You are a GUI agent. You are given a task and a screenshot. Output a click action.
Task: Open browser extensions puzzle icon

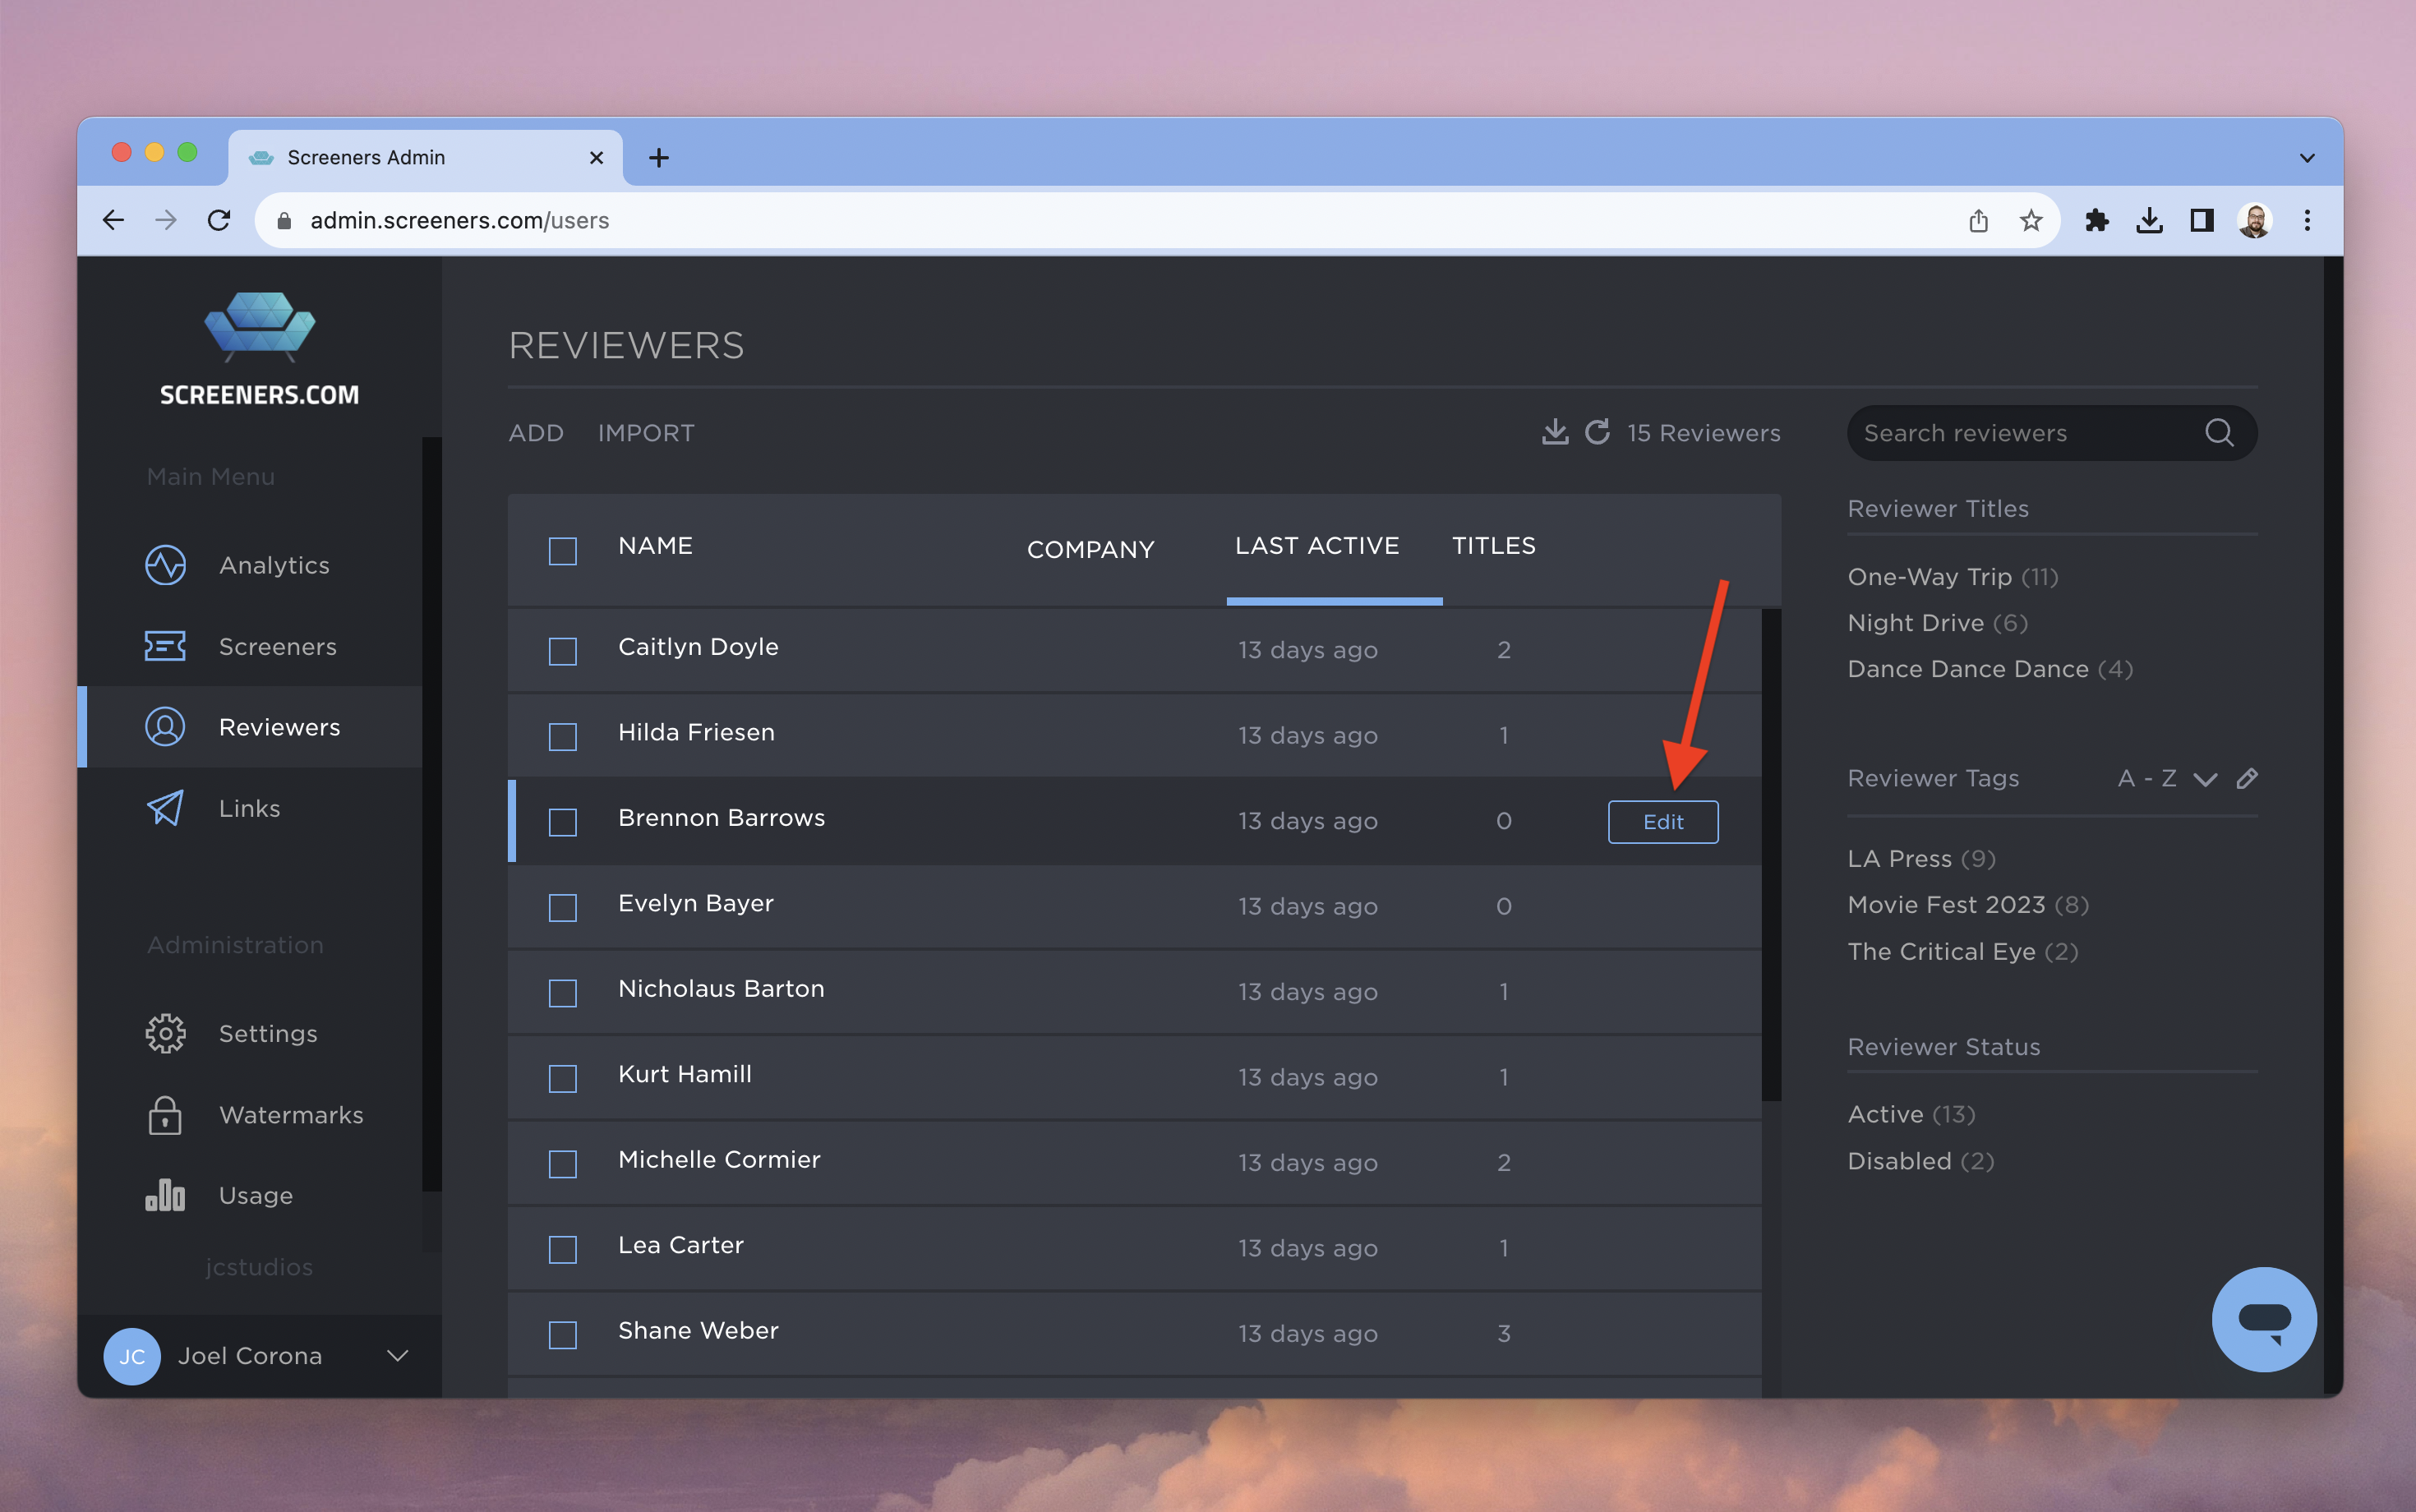(x=2097, y=220)
